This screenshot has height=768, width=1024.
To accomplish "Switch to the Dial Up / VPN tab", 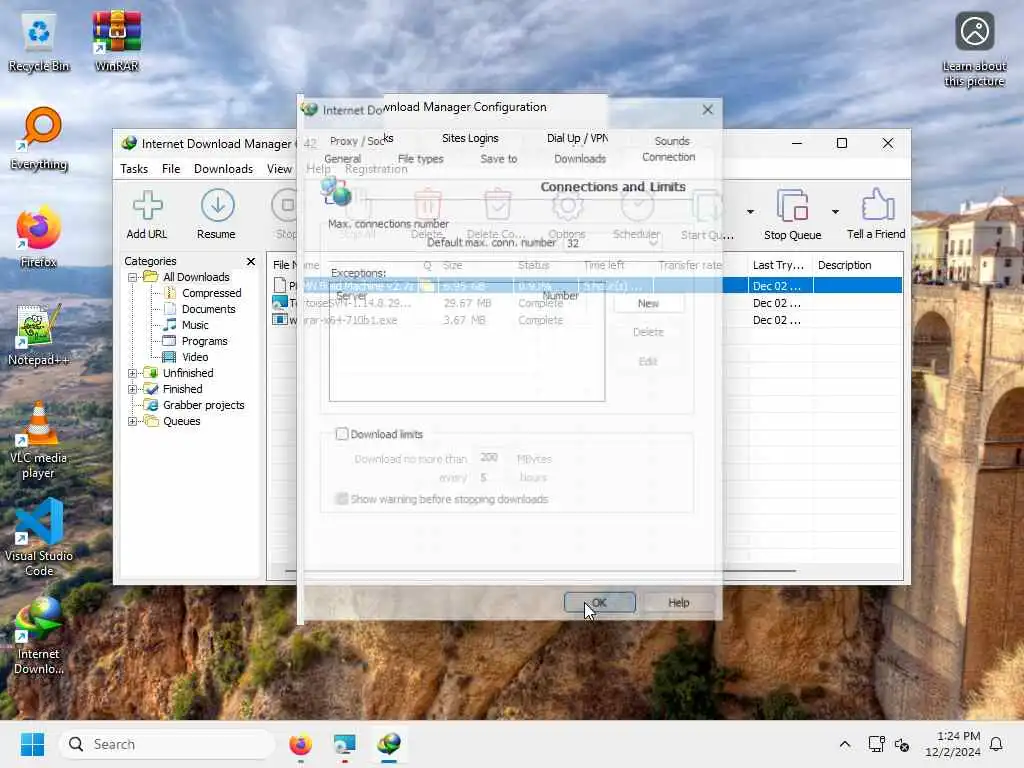I will pos(577,138).
